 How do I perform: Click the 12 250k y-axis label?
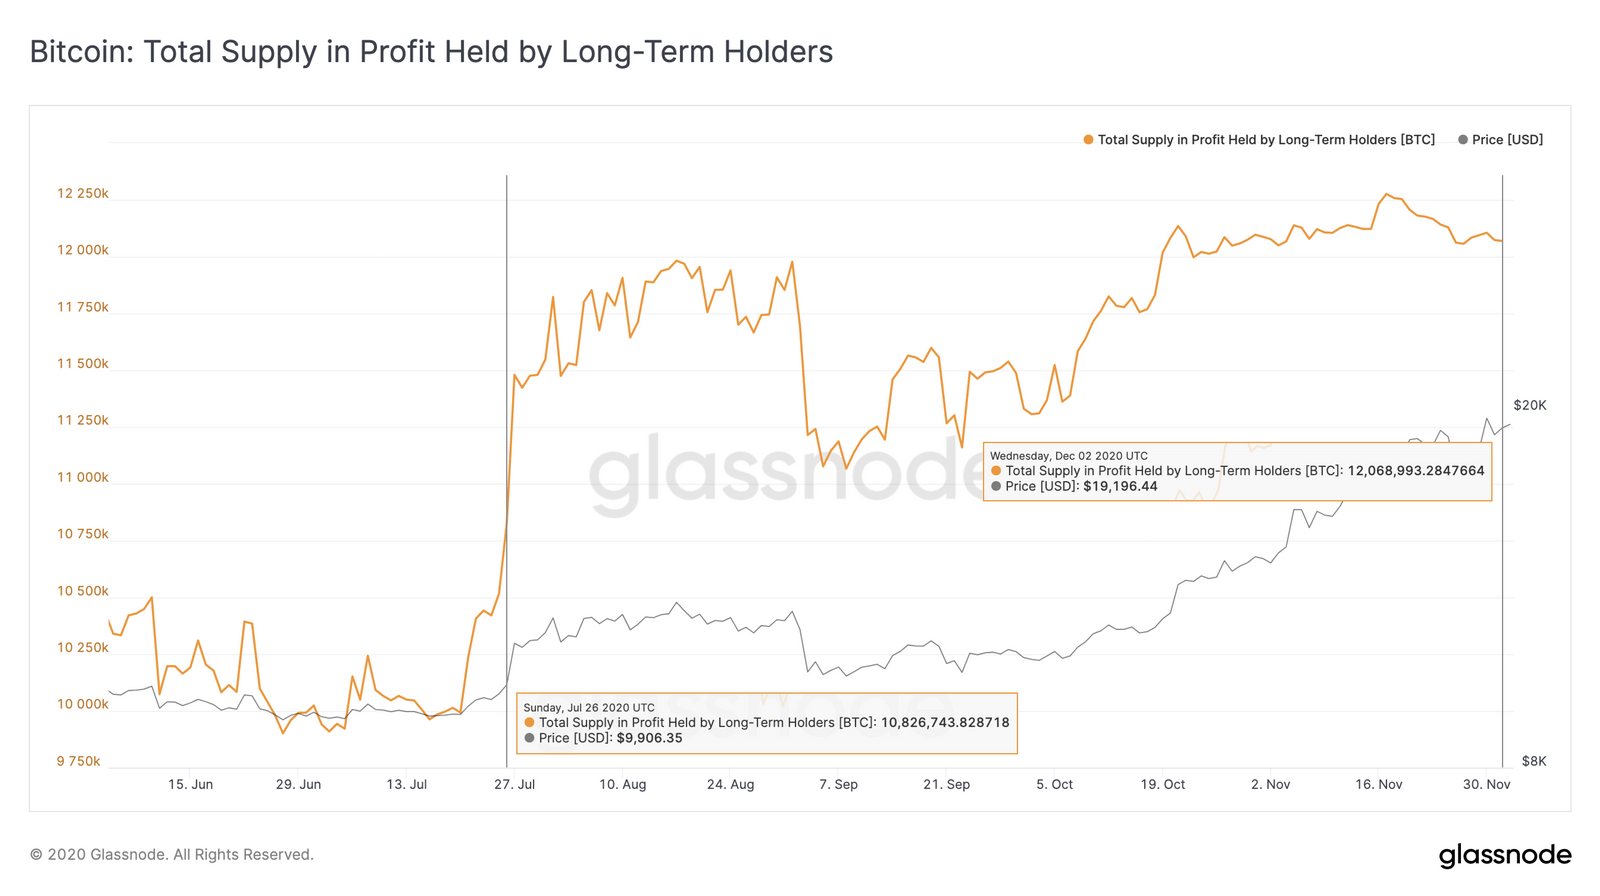tap(83, 194)
